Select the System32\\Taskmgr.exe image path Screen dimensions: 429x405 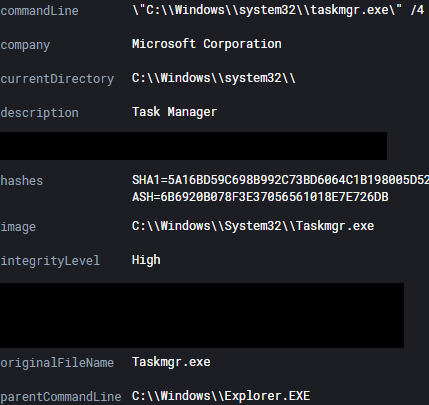(x=253, y=226)
